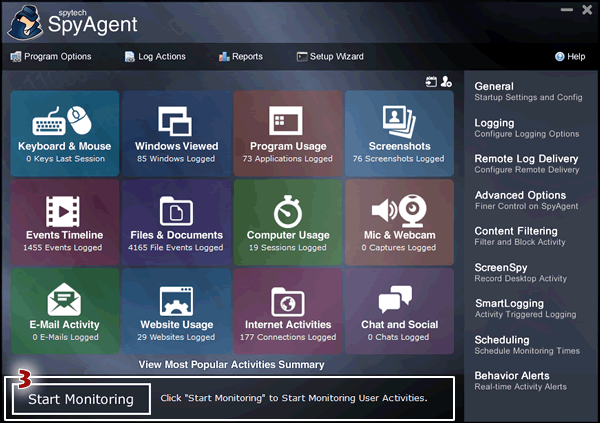View the Screenshots log tile
600x423 pixels.
tap(399, 133)
